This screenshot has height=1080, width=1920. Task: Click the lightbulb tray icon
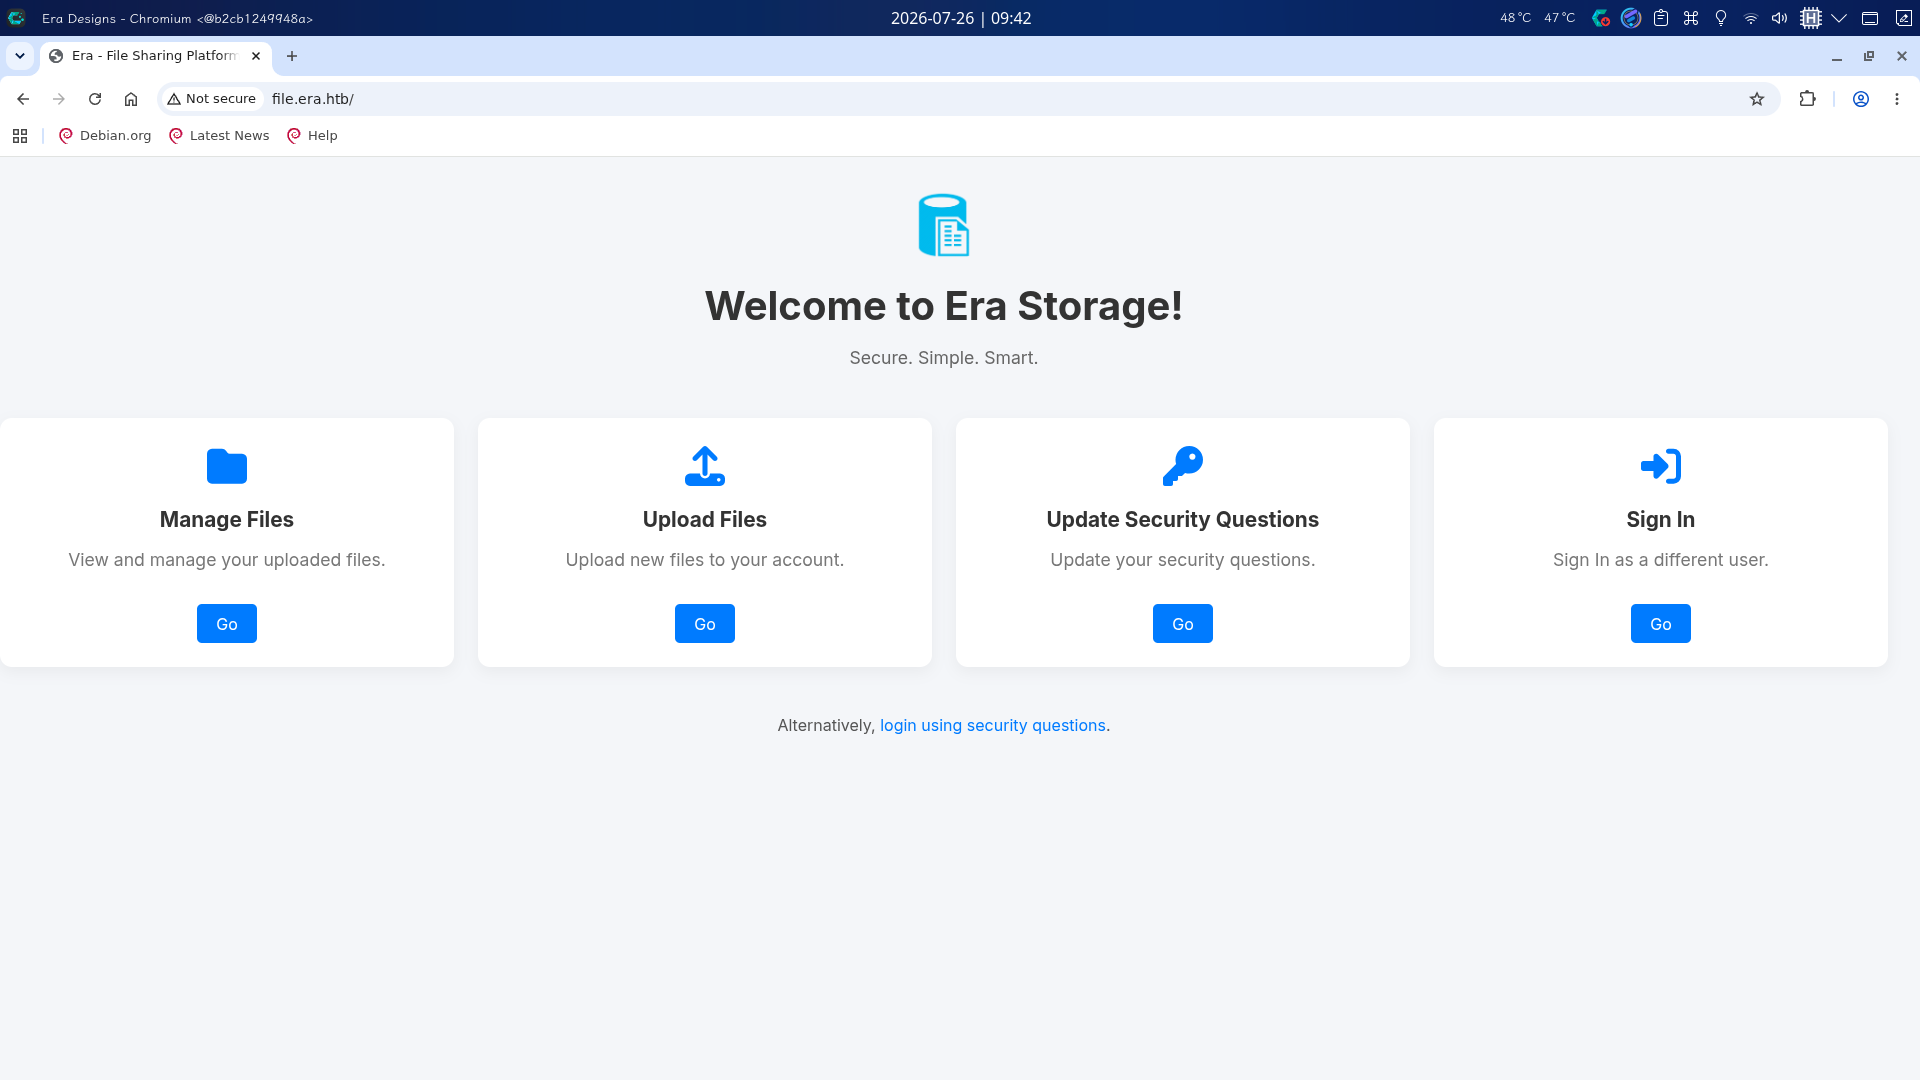coord(1721,18)
